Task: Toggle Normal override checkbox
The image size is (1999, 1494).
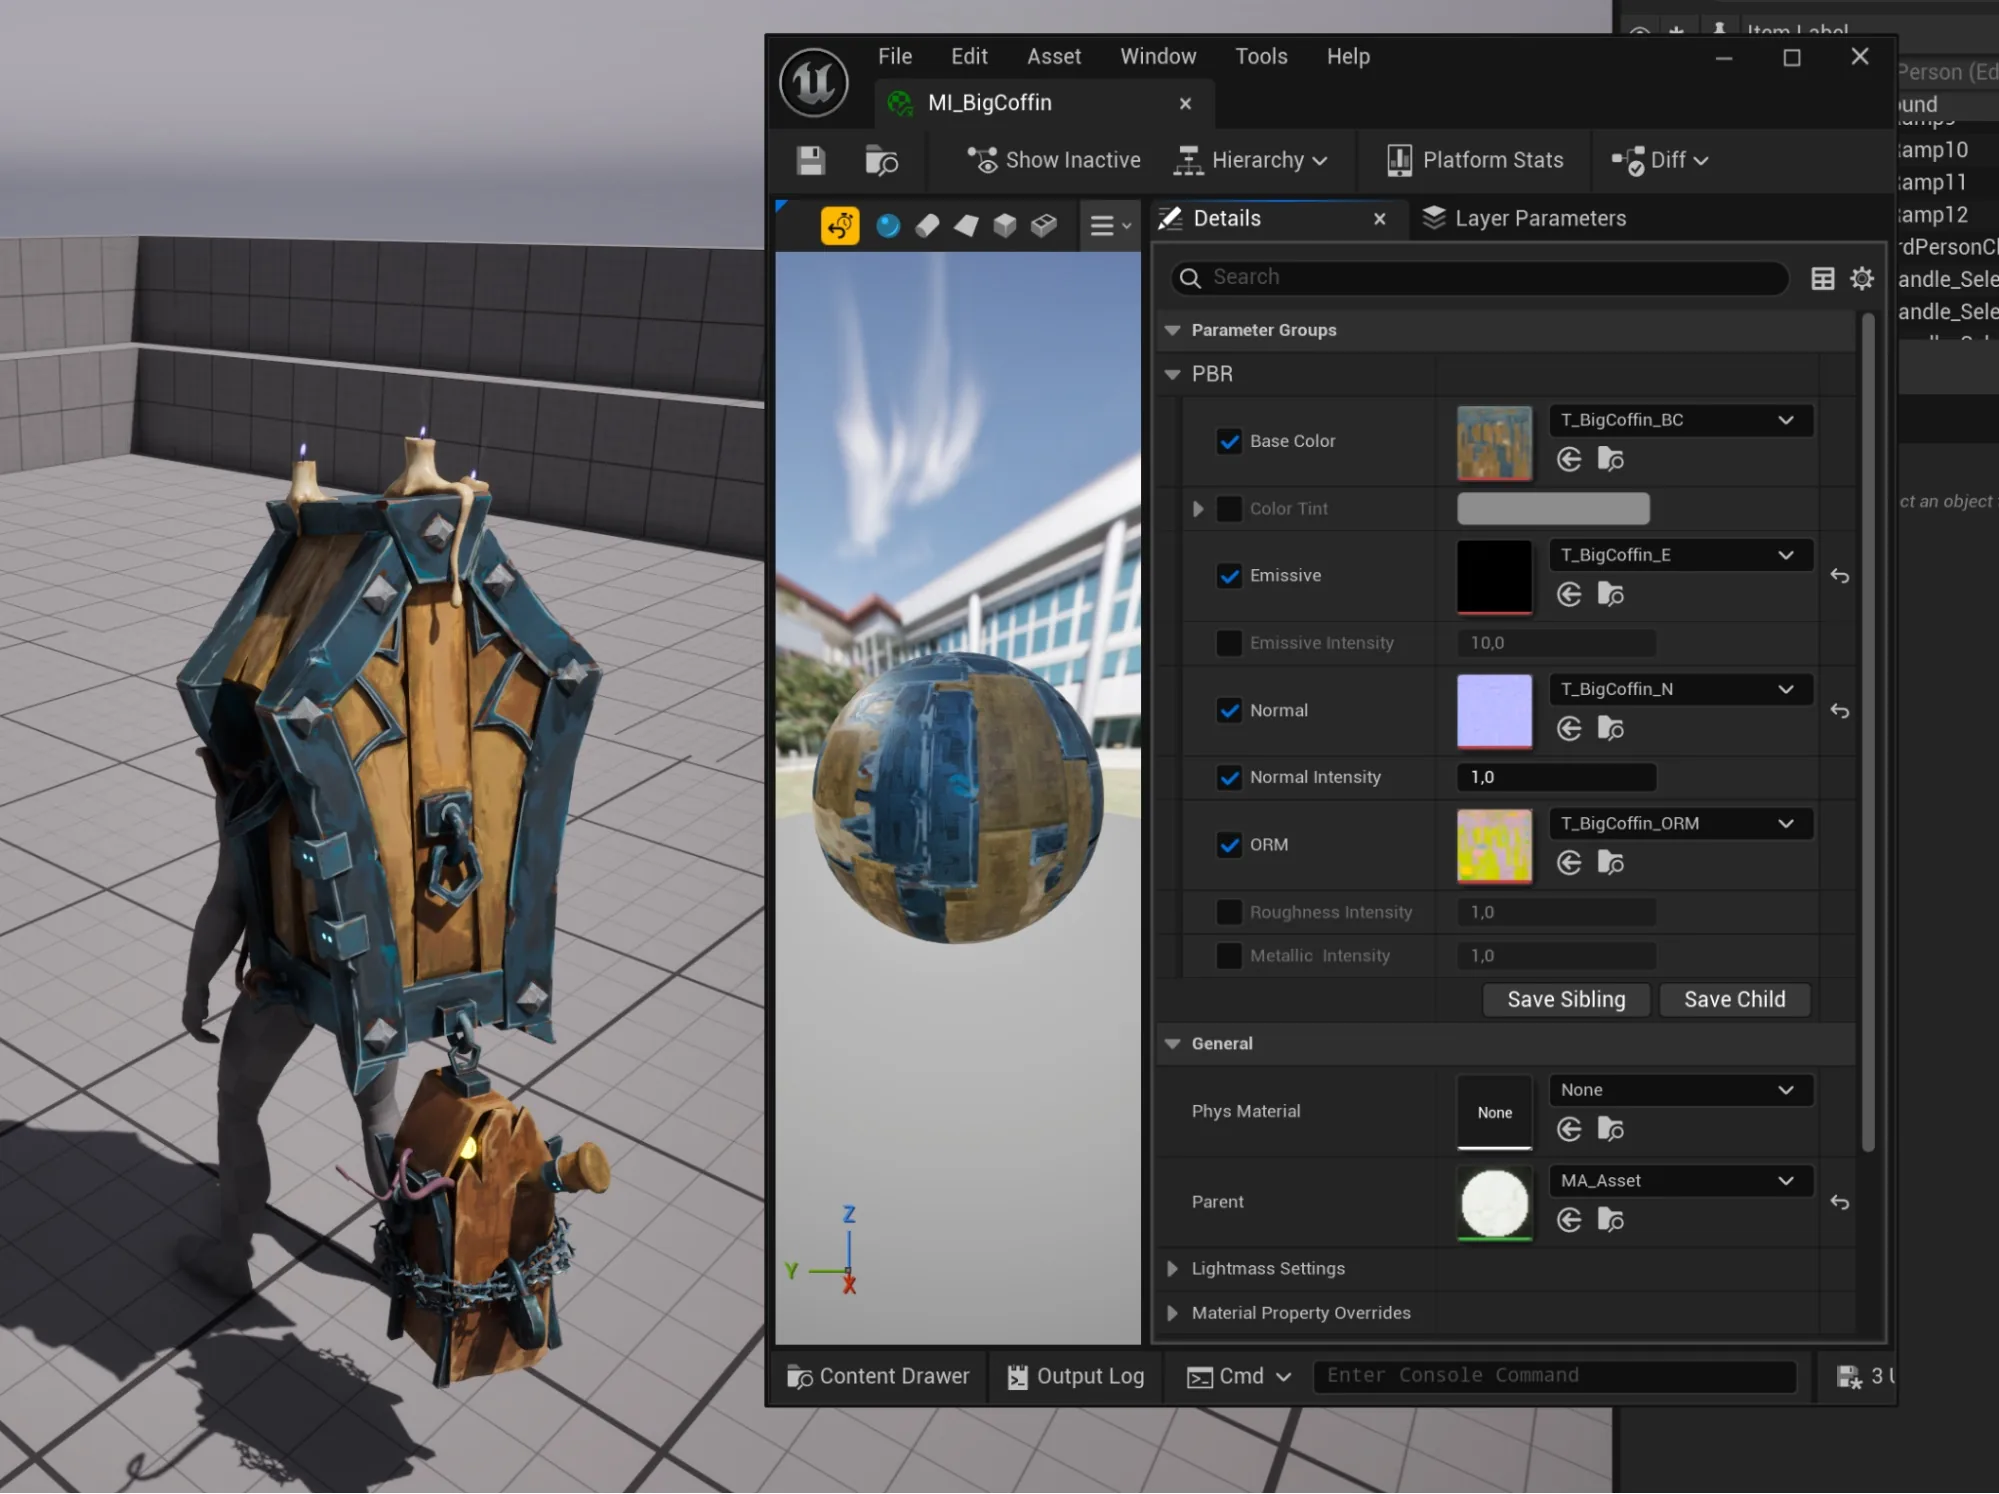Action: (1229, 711)
